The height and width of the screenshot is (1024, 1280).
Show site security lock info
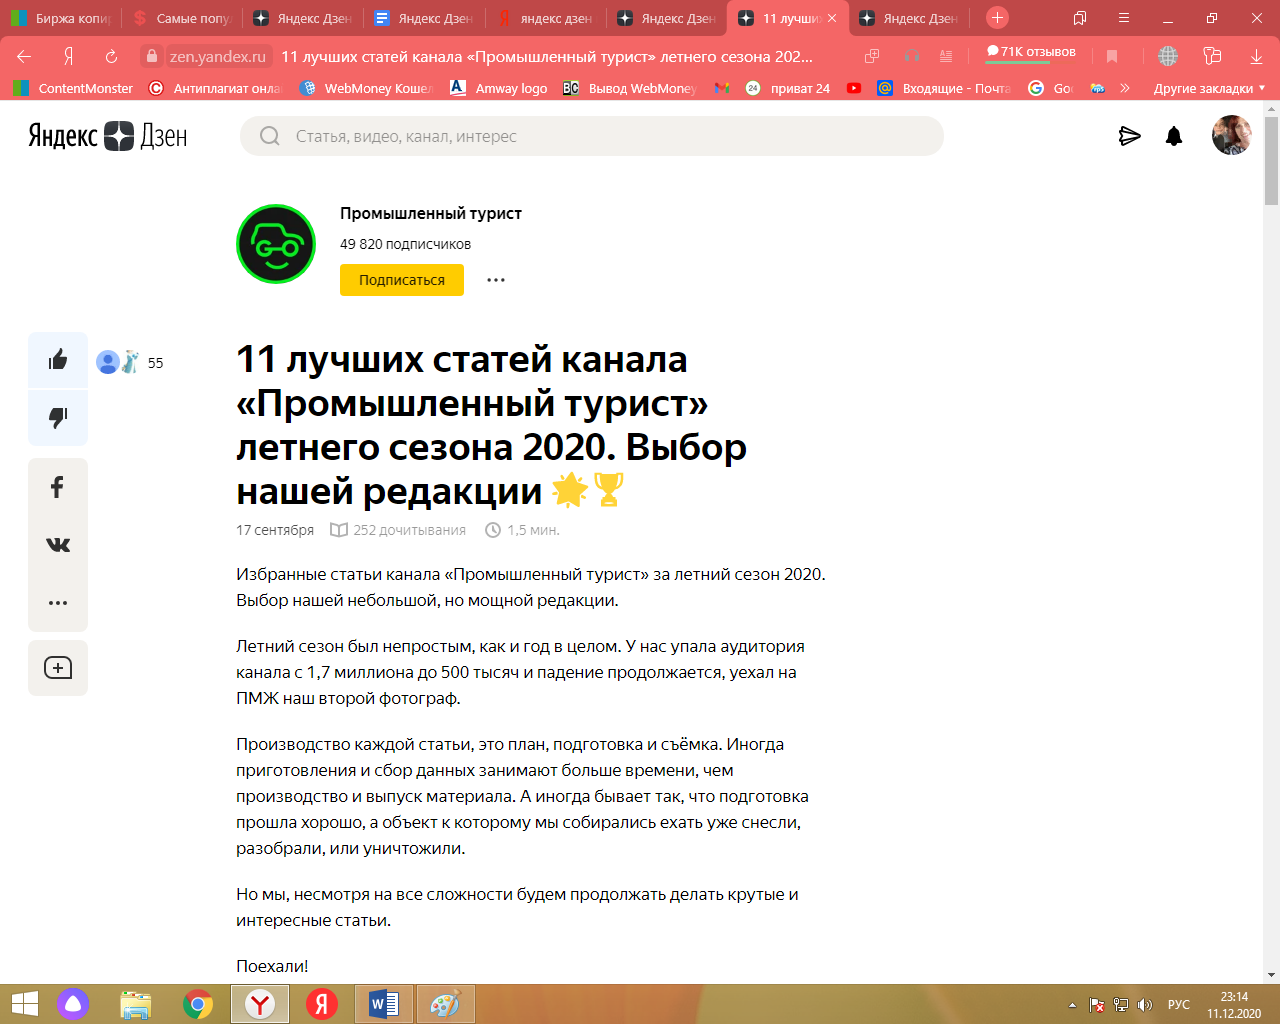click(151, 56)
